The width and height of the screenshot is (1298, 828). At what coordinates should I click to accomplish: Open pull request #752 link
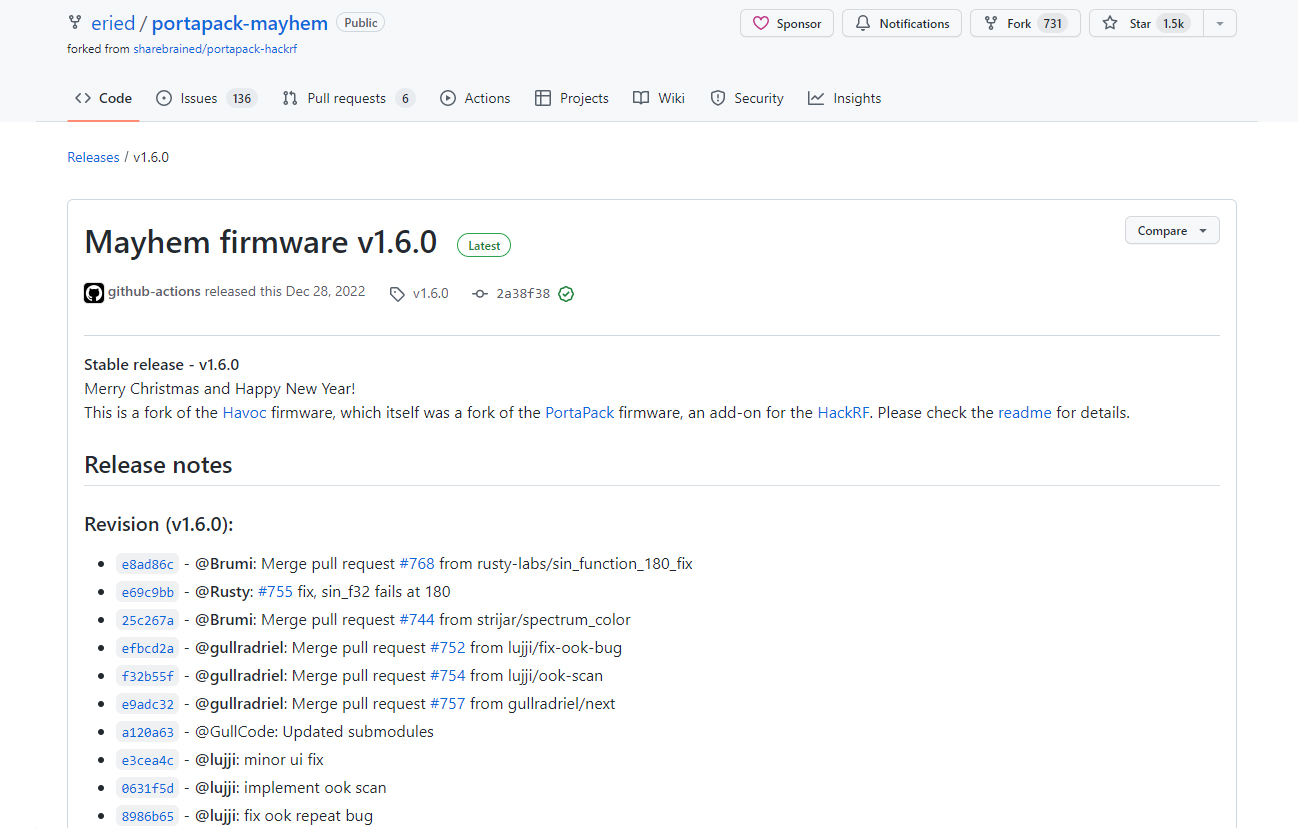coord(448,647)
